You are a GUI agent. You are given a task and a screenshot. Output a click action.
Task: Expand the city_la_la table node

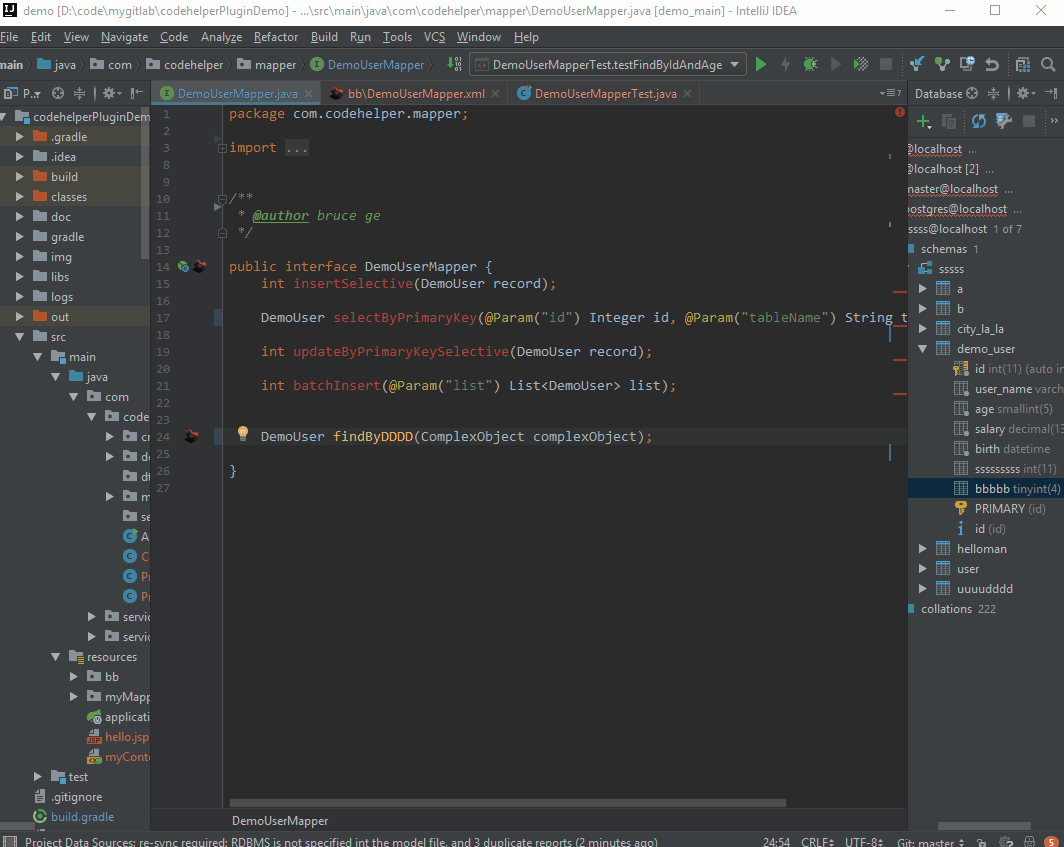pos(923,328)
